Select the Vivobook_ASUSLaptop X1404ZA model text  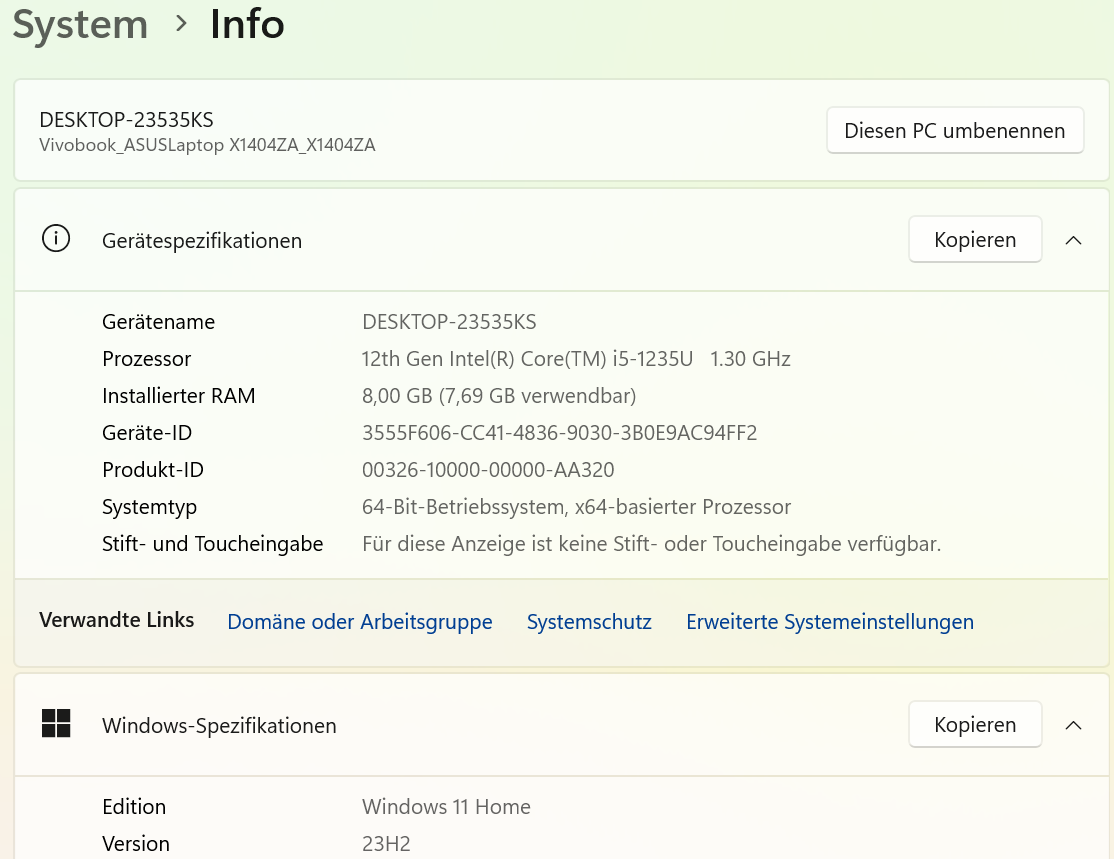pyautogui.click(x=207, y=145)
